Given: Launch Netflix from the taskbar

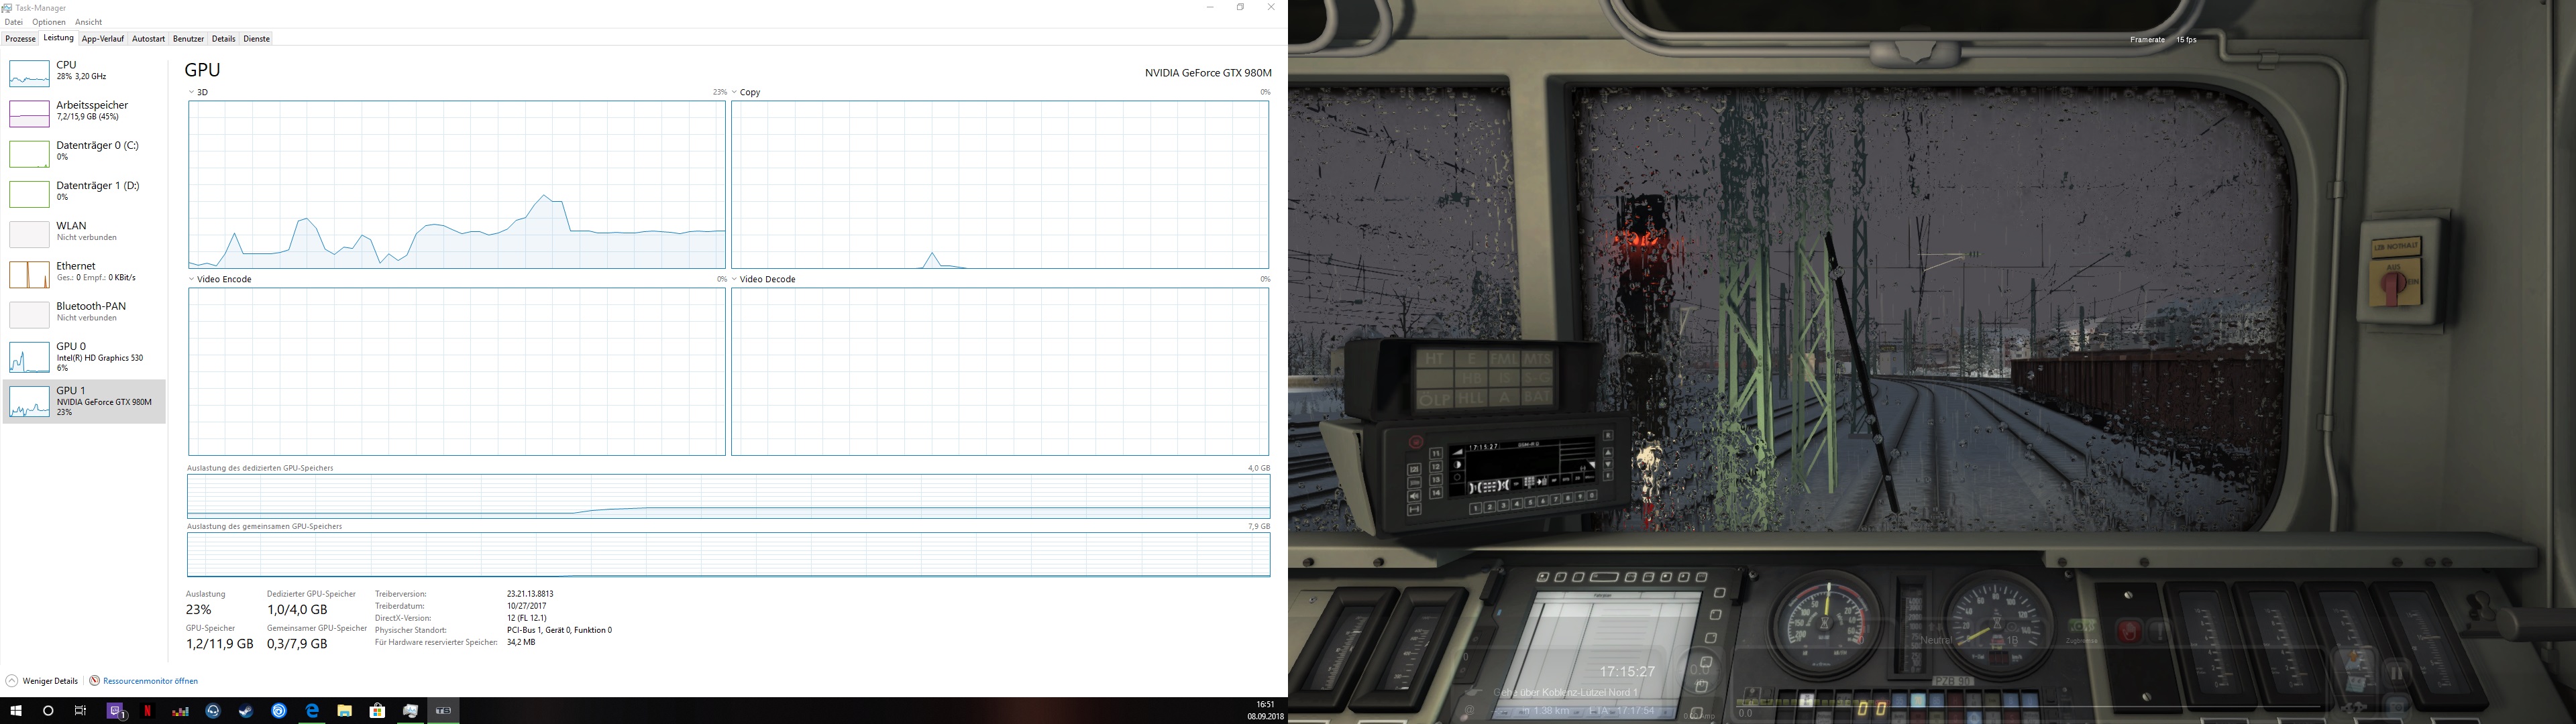Looking at the screenshot, I should coord(148,711).
